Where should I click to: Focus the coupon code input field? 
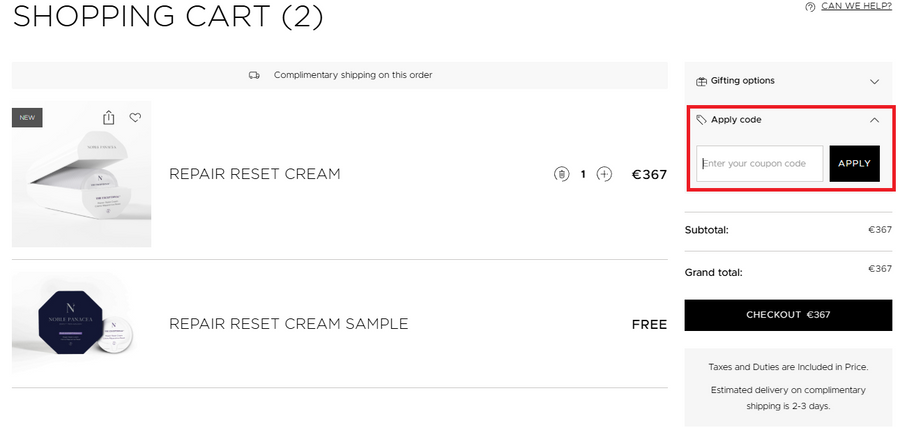click(x=760, y=163)
